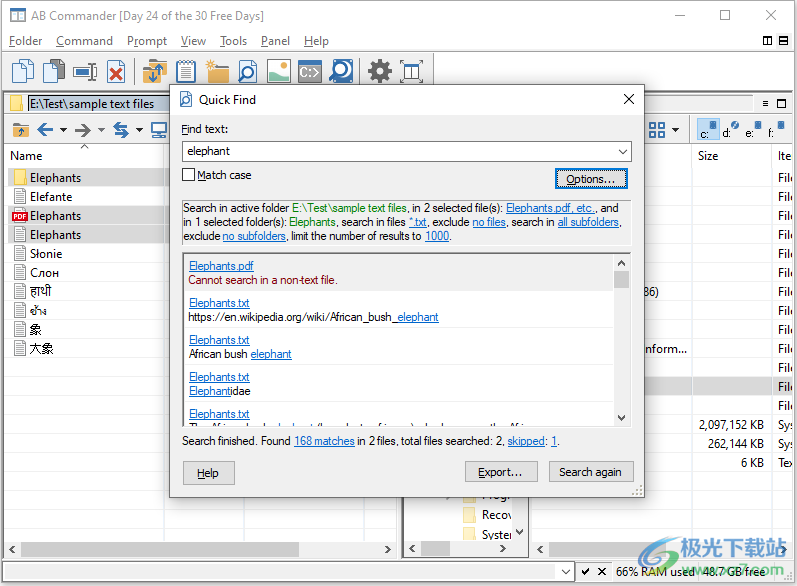Click the Name column header
Viewport: 797px width, 586px height.
[26, 156]
